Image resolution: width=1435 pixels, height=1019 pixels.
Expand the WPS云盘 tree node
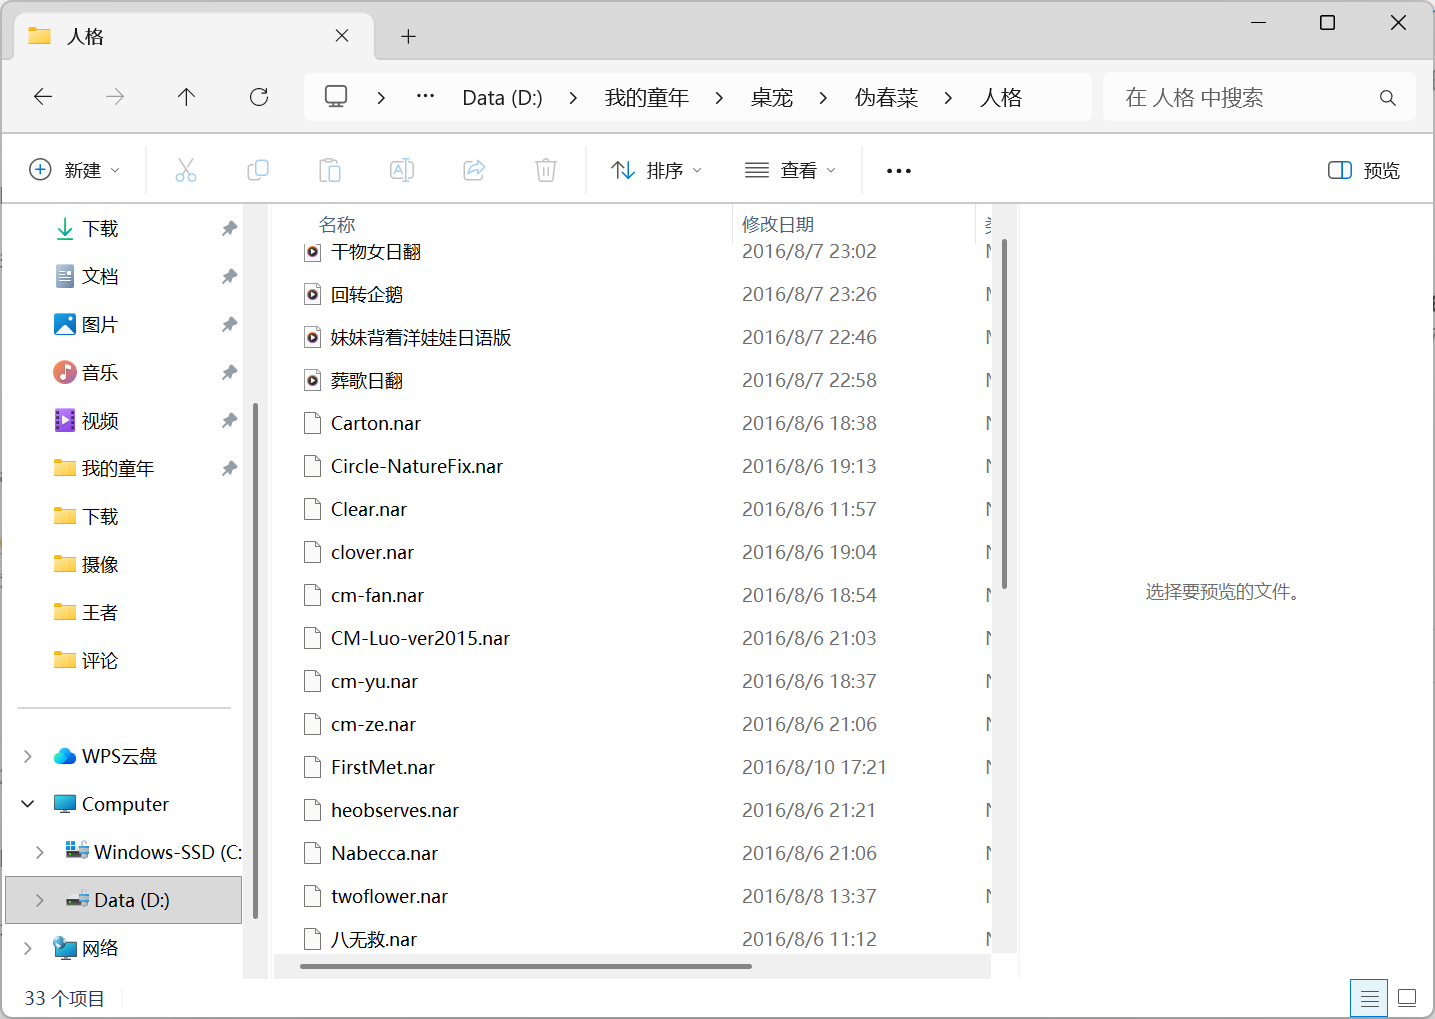point(28,757)
